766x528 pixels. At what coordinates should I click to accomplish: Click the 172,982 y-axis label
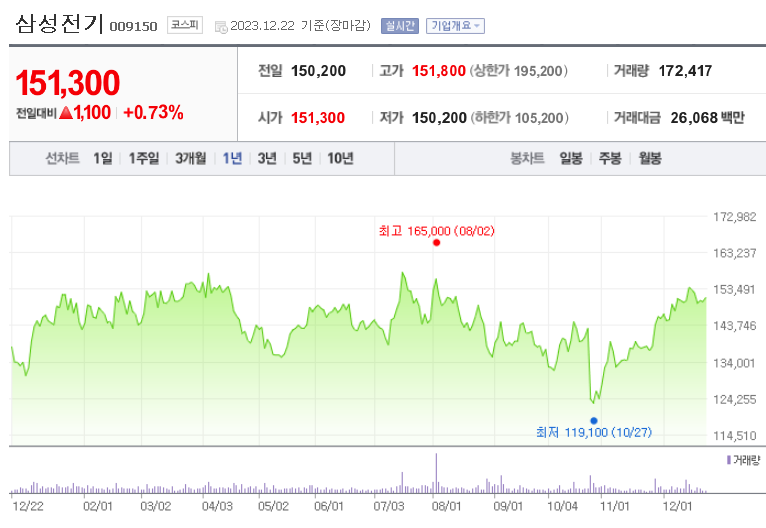[735, 217]
